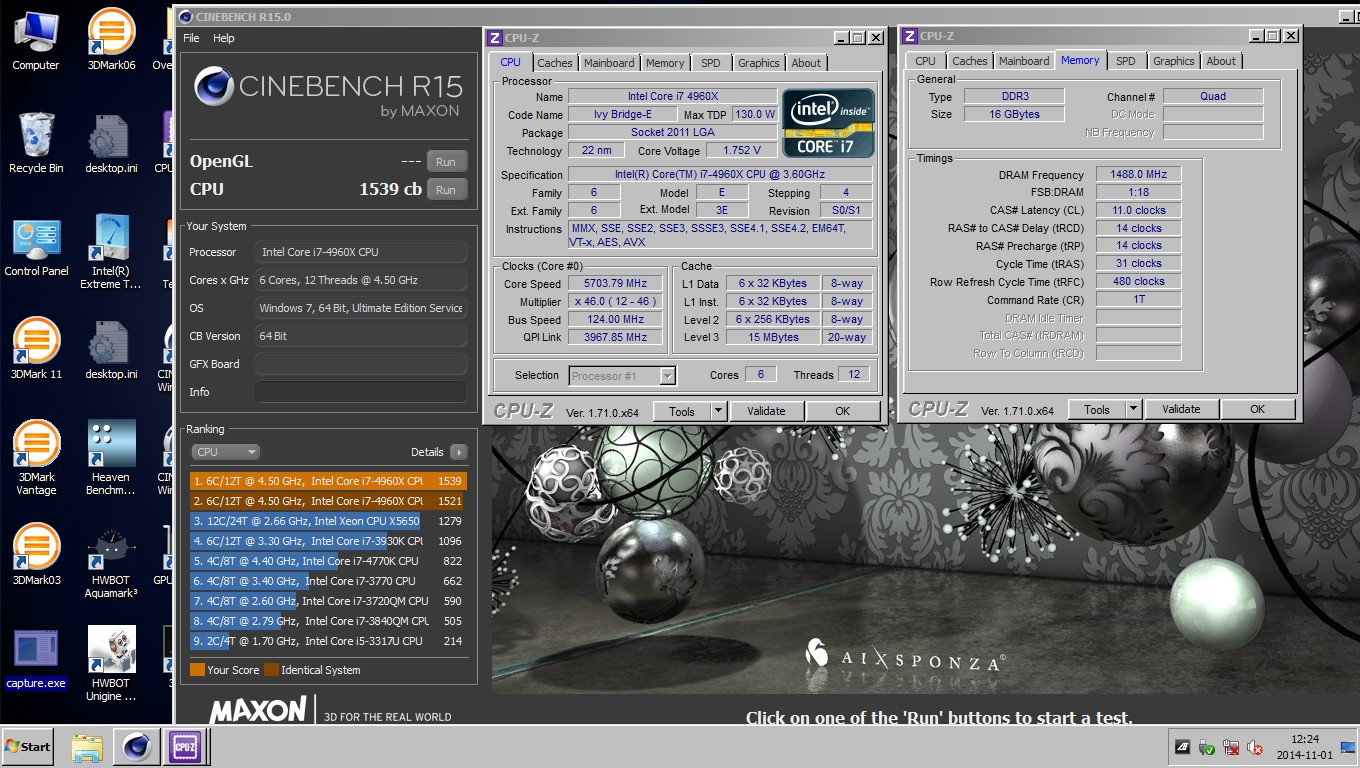
Task: Click the network tray icon
Action: pos(1231,747)
